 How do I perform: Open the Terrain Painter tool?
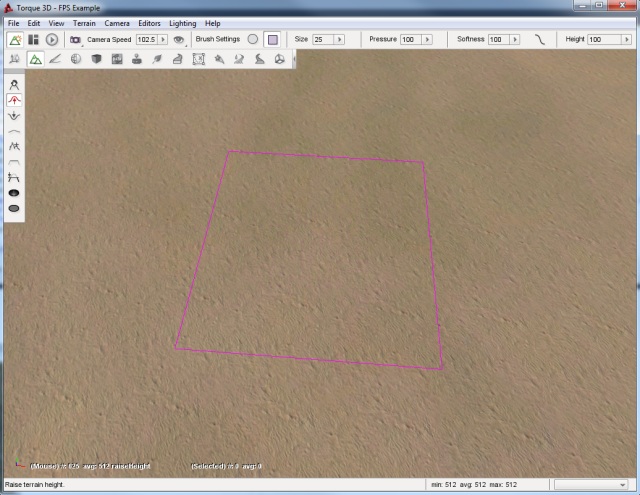click(x=54, y=59)
